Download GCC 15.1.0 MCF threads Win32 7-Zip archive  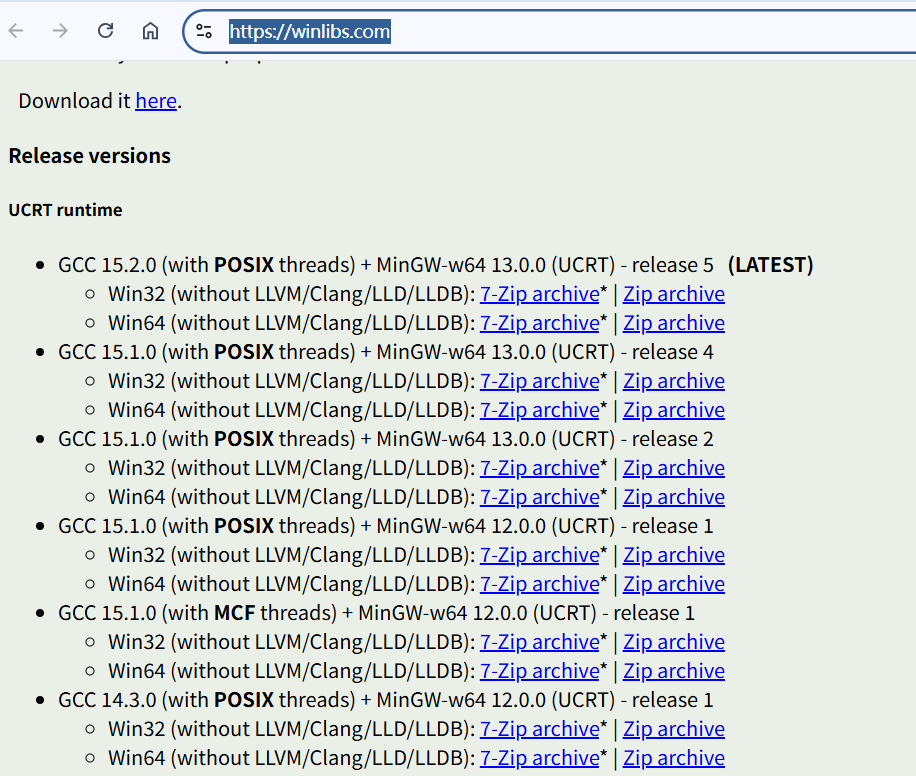point(539,642)
